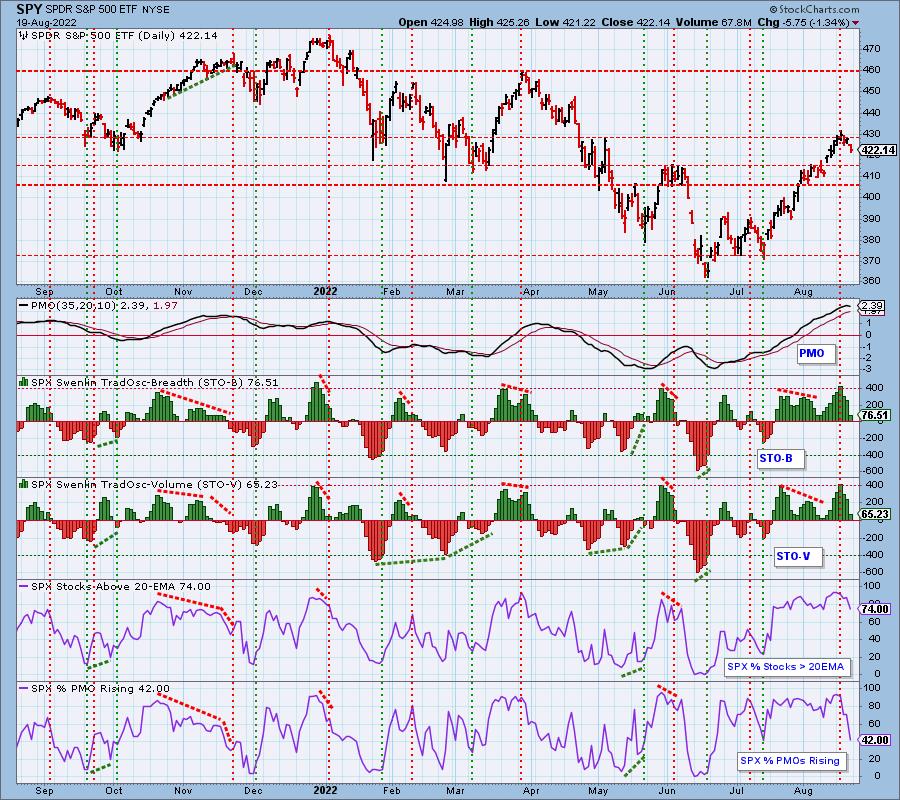900x800 pixels.
Task: Click the candlestick icon before SPDR S&P 500 ETF (Daily)
Action: [24, 36]
